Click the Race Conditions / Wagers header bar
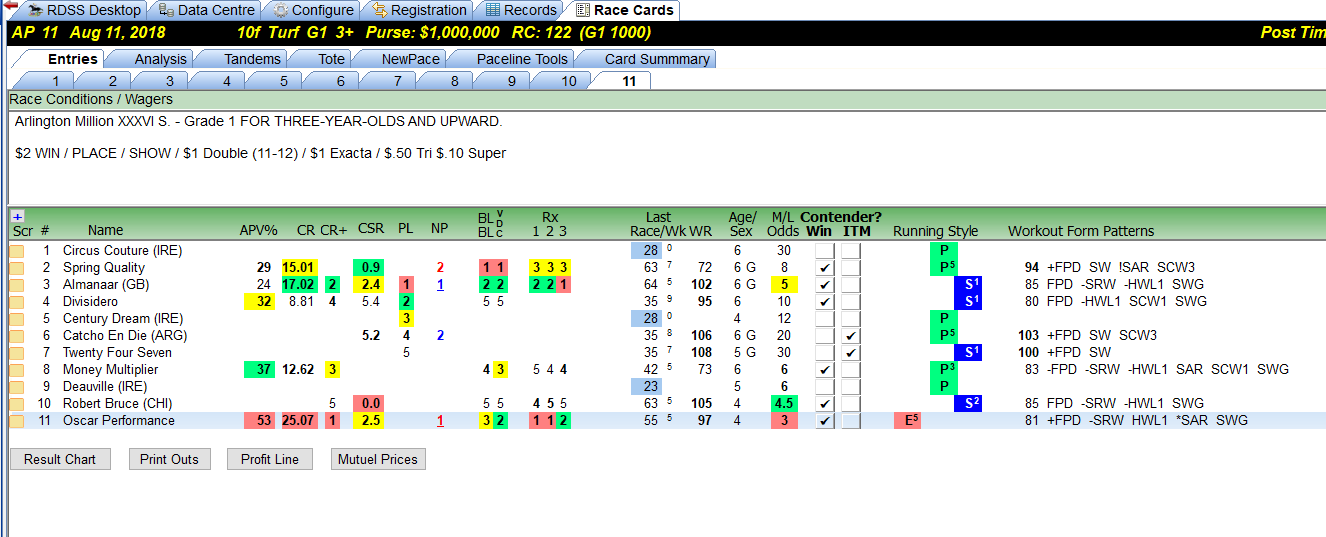The image size is (1326, 537). tap(666, 100)
